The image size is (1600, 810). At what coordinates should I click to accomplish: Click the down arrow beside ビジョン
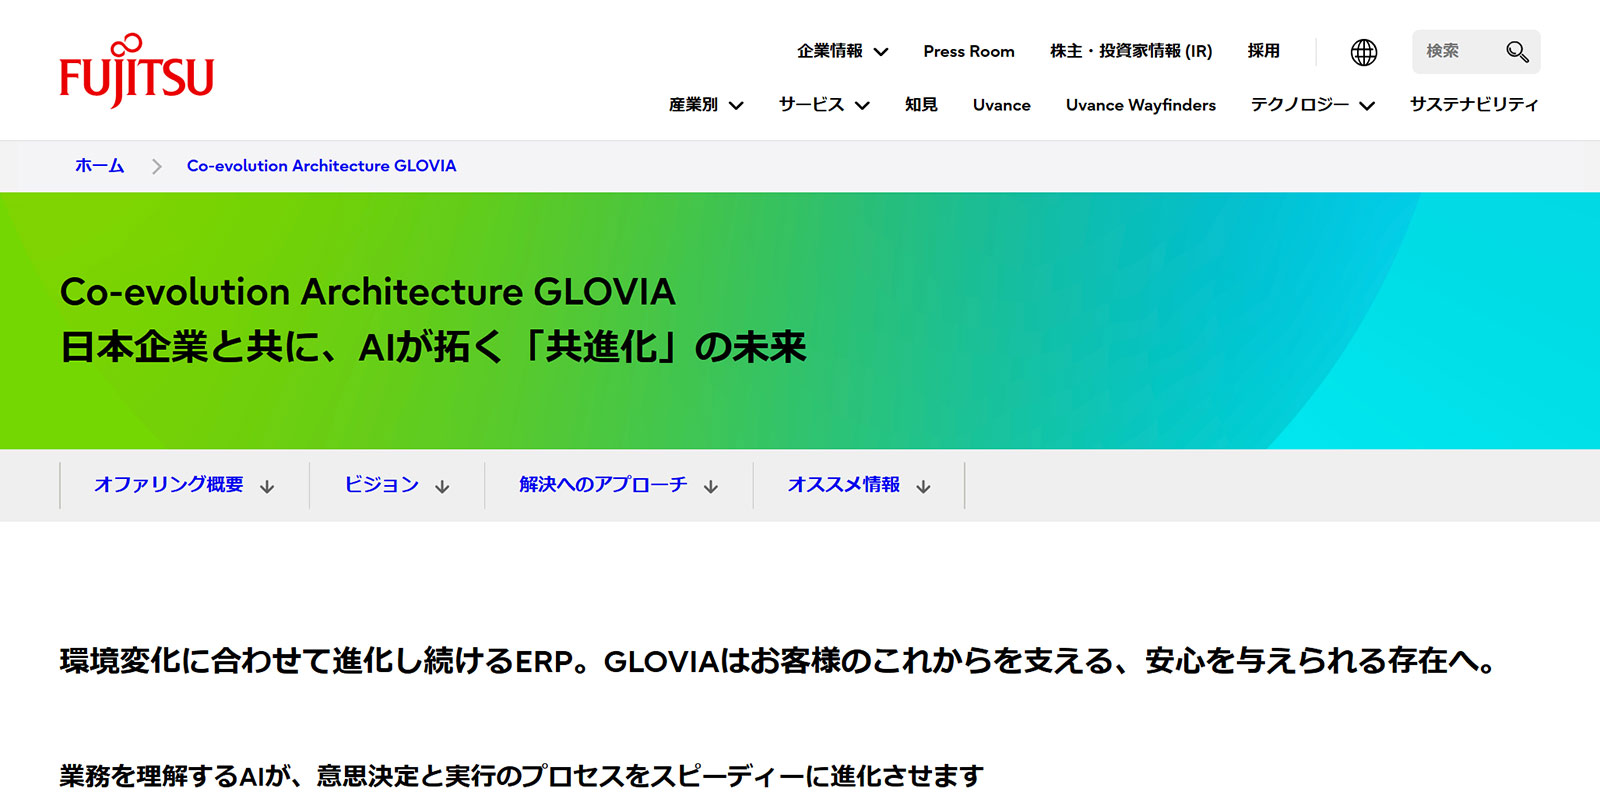(x=442, y=487)
